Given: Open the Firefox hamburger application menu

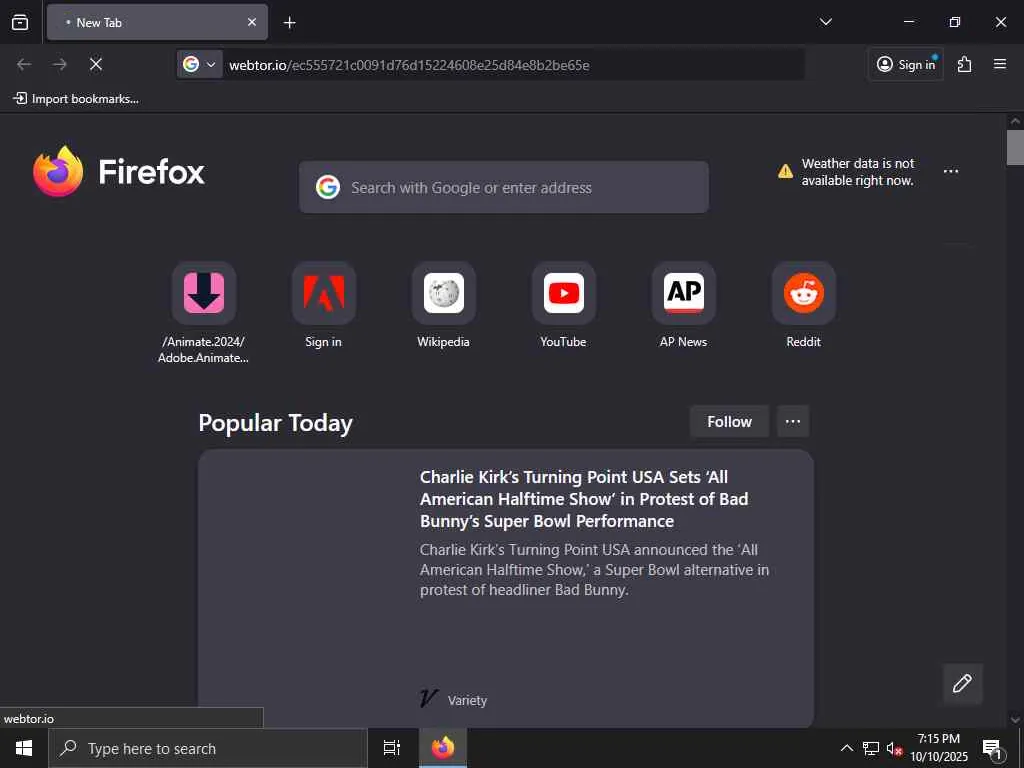Looking at the screenshot, I should coord(1000,64).
